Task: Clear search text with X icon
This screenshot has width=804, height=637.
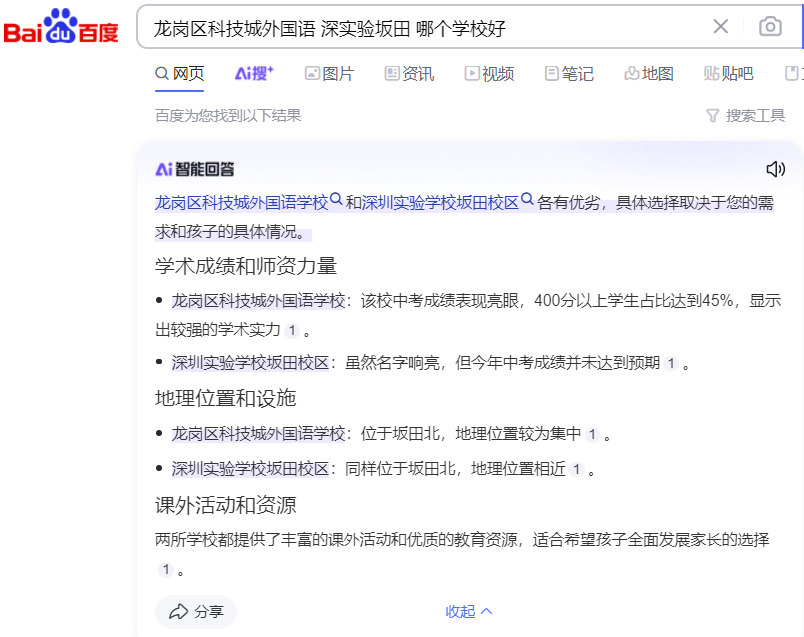Action: [x=720, y=27]
